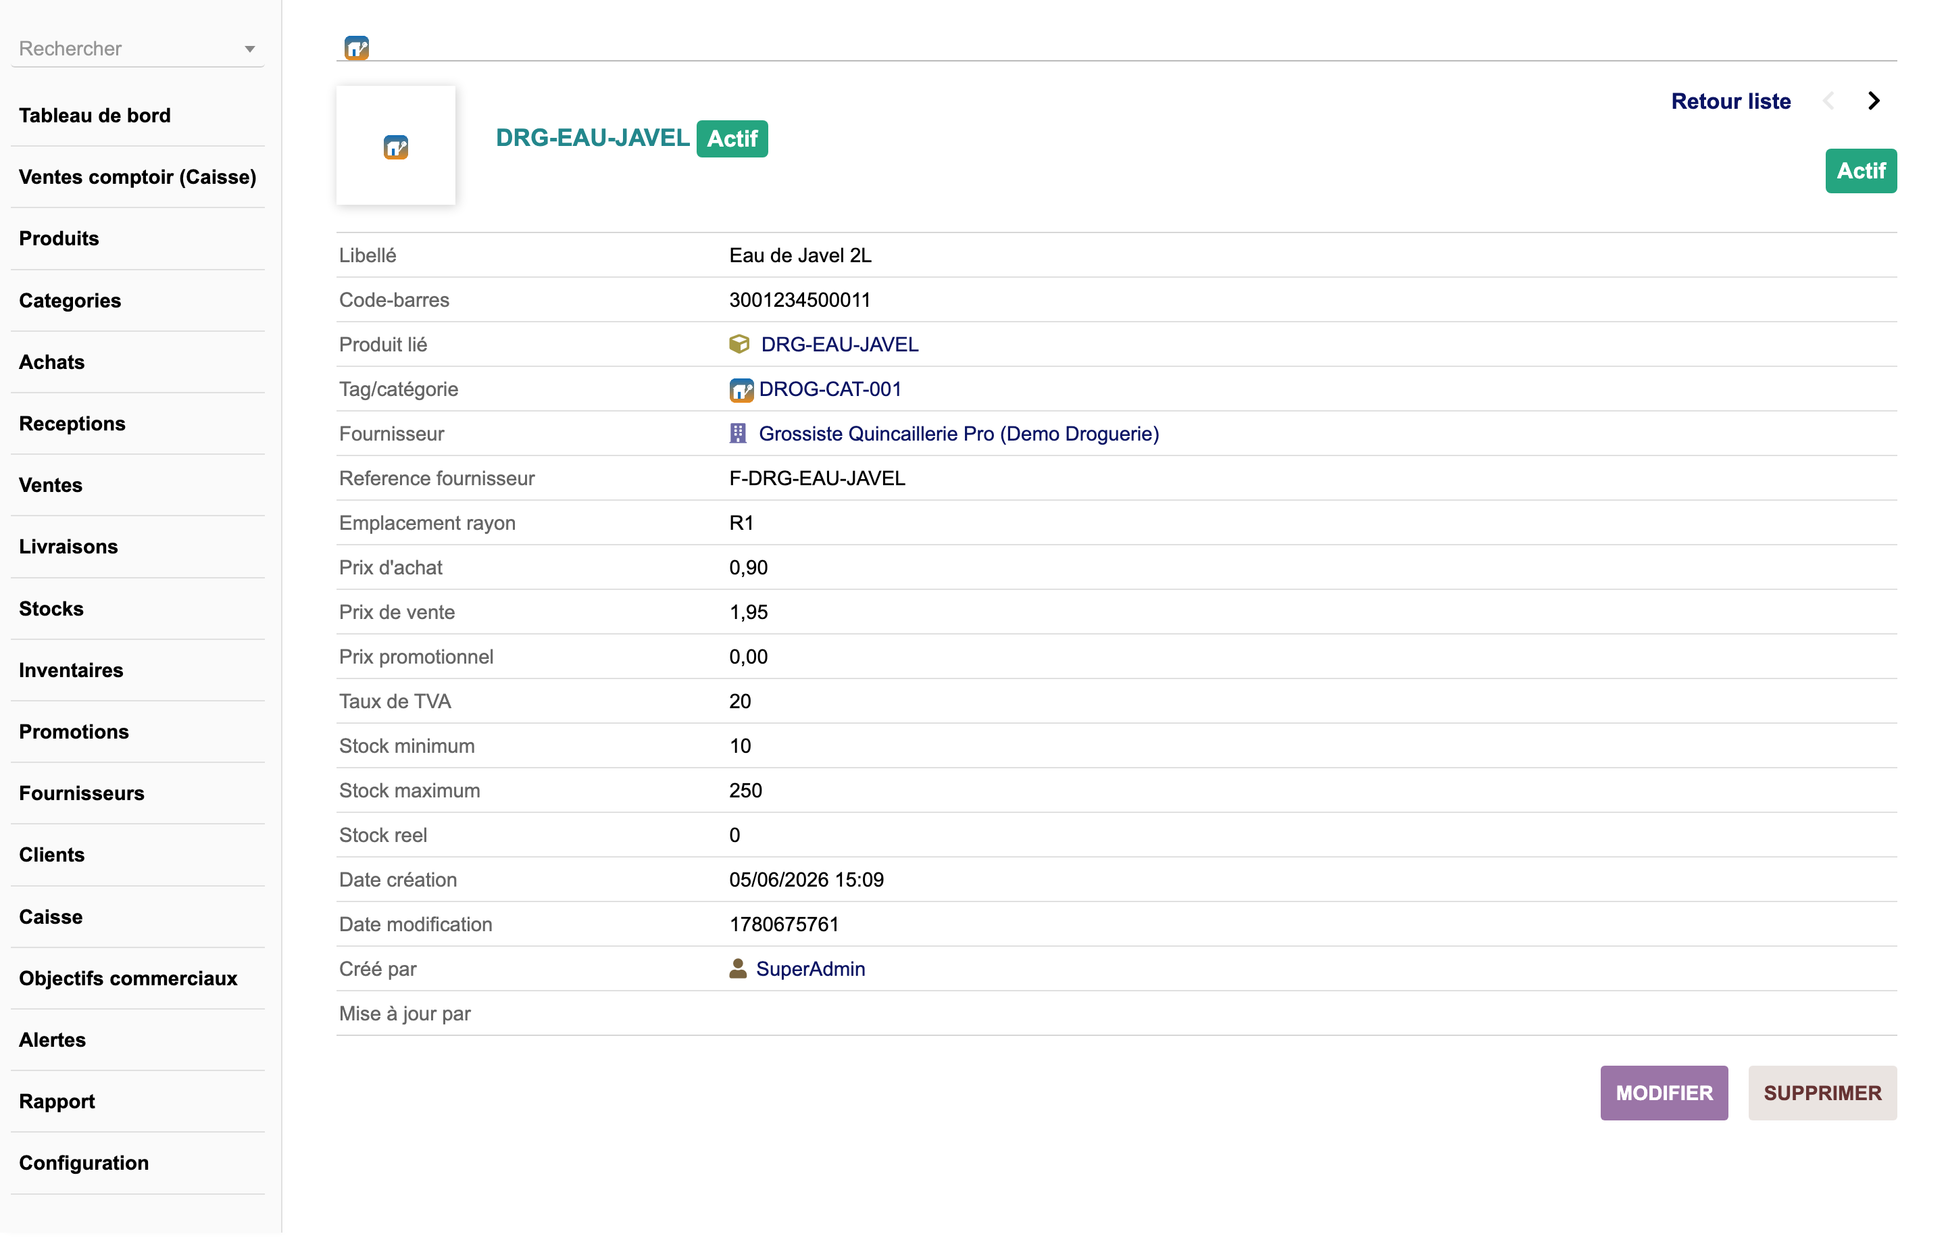1946x1238 pixels.
Task: Click the product cube icon beside DRG-EAU-JAVEL
Action: 739,344
